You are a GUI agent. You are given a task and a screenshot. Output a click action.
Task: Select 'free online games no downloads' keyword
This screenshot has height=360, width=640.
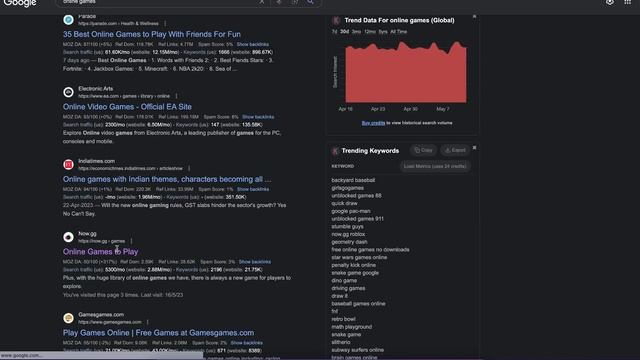[x=370, y=250]
